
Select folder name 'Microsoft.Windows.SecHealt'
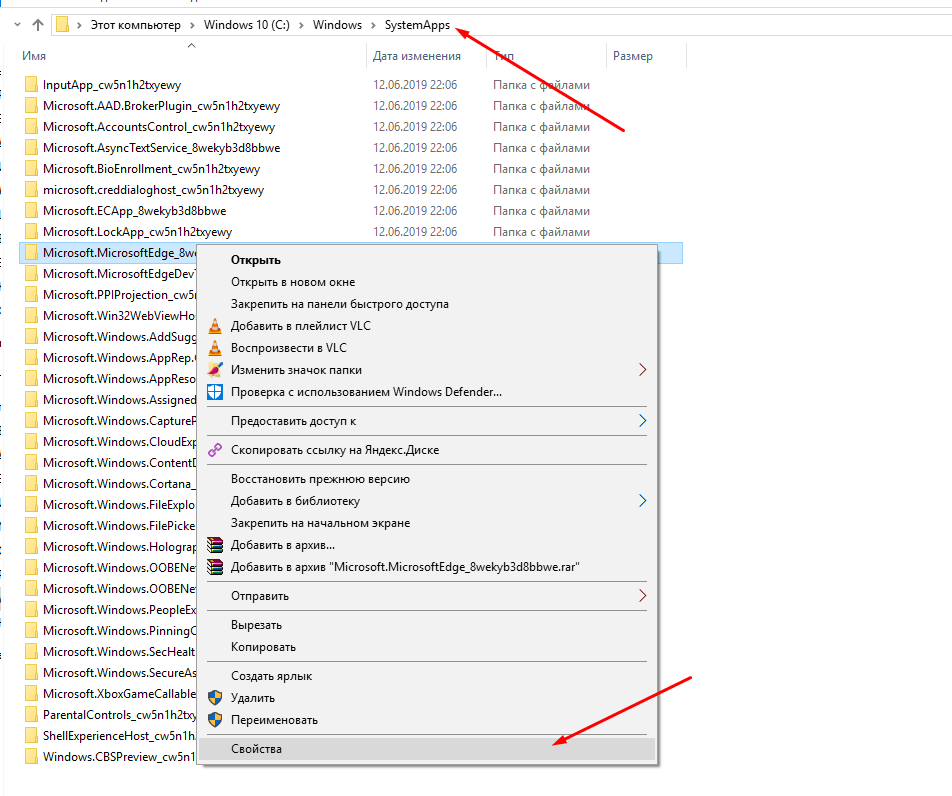(120, 651)
